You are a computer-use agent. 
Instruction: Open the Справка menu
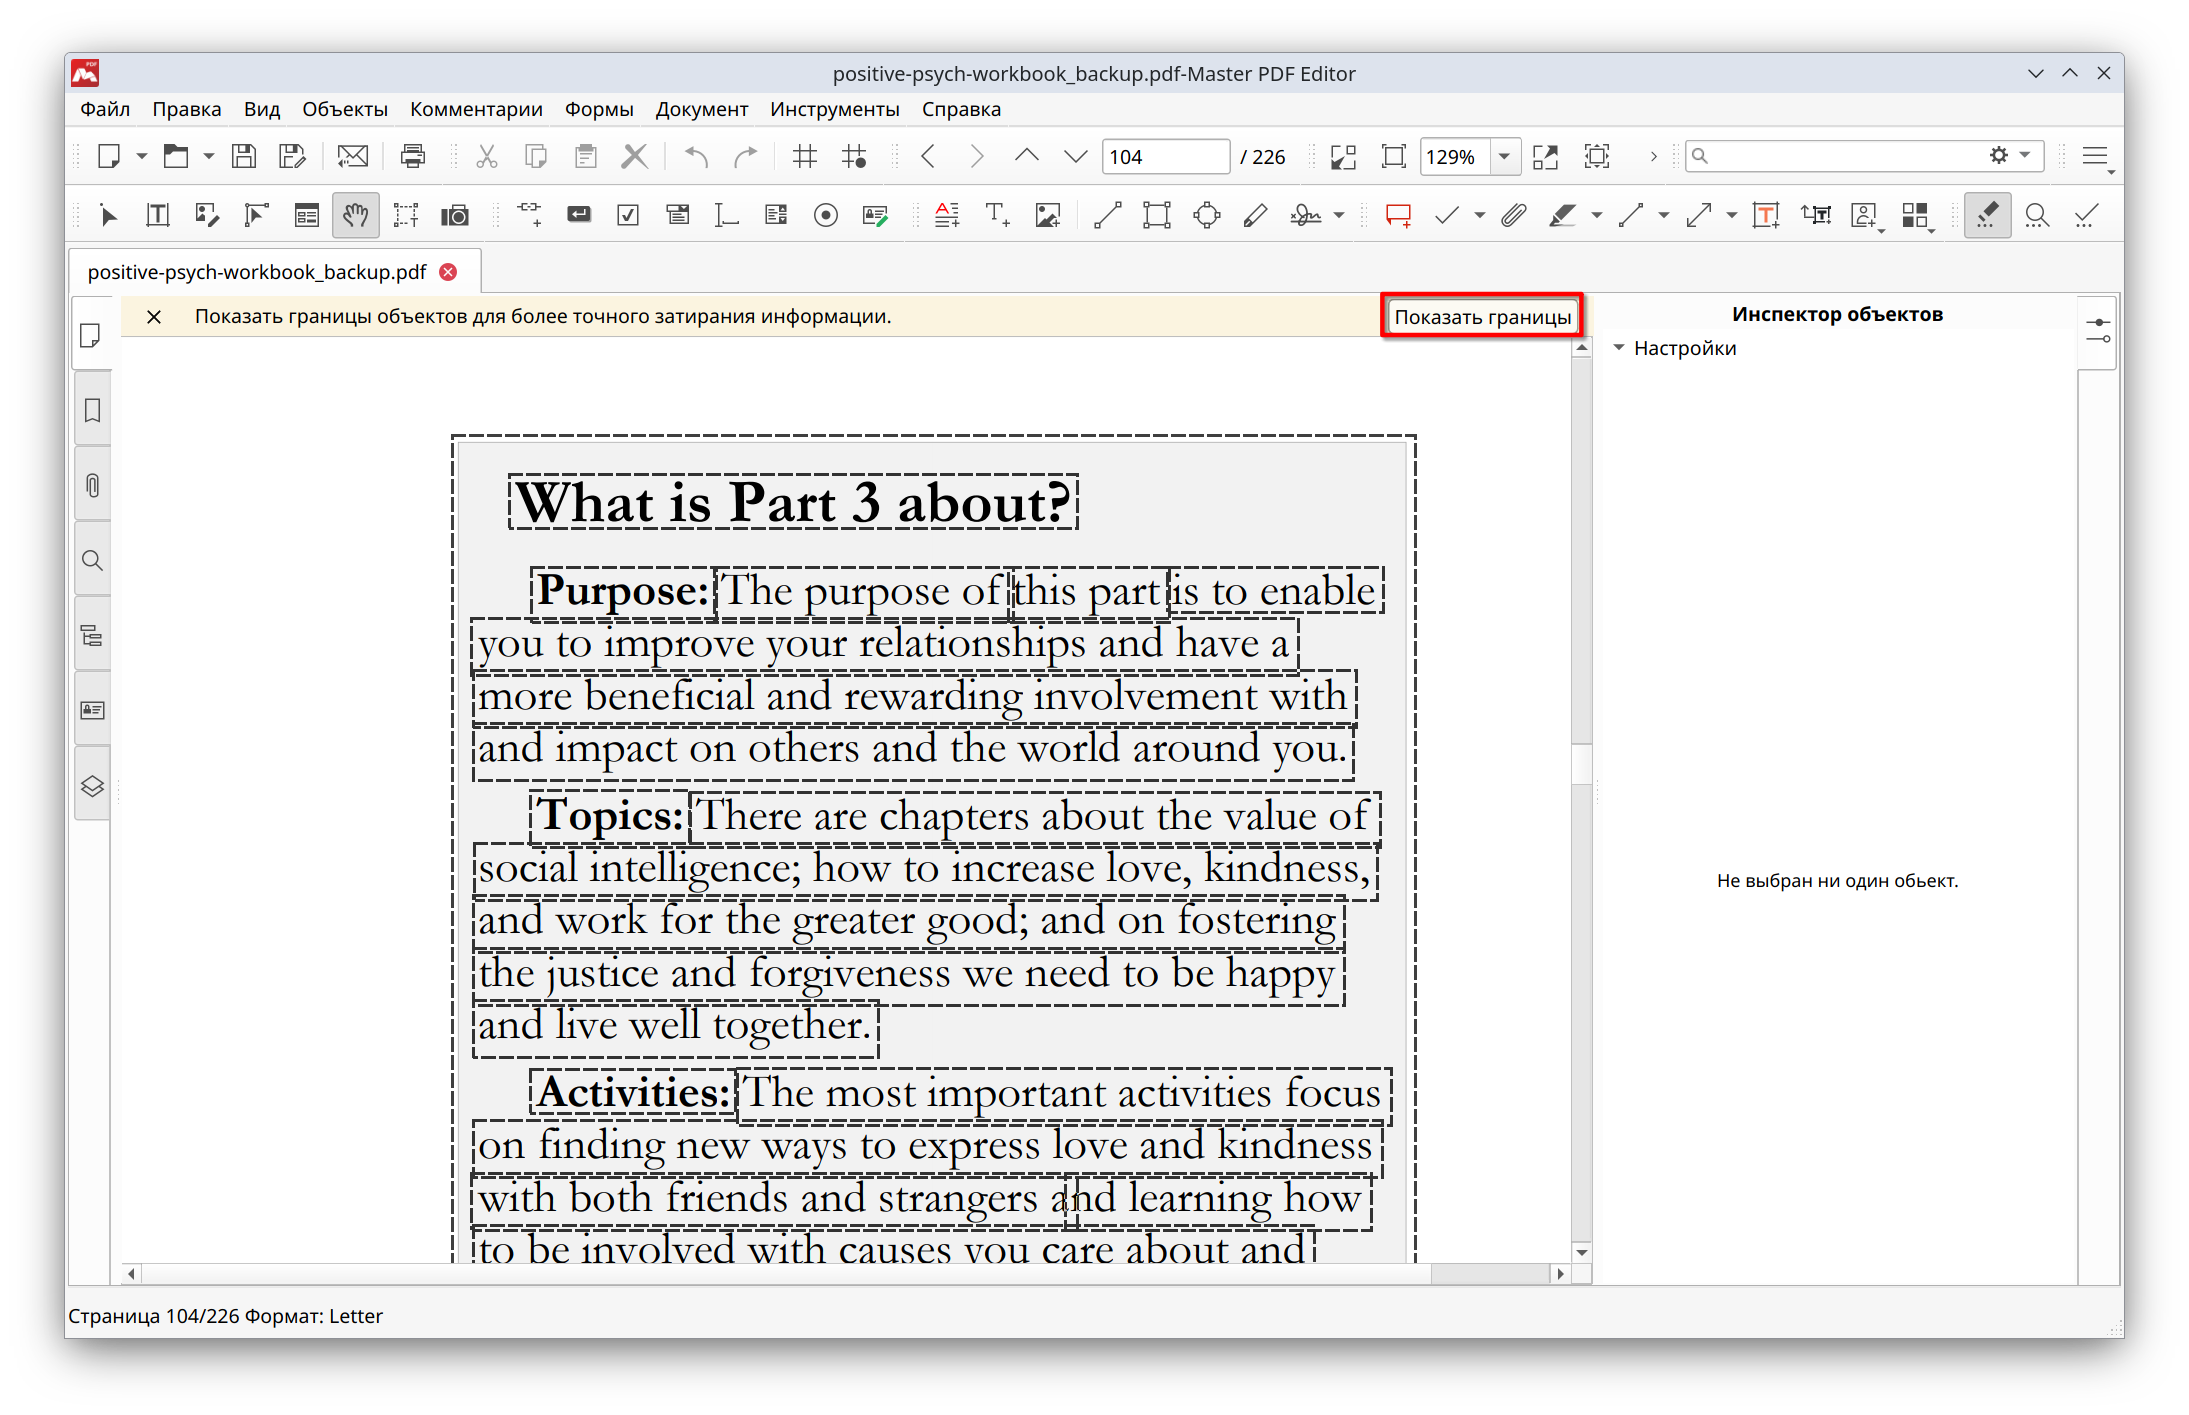(x=961, y=109)
